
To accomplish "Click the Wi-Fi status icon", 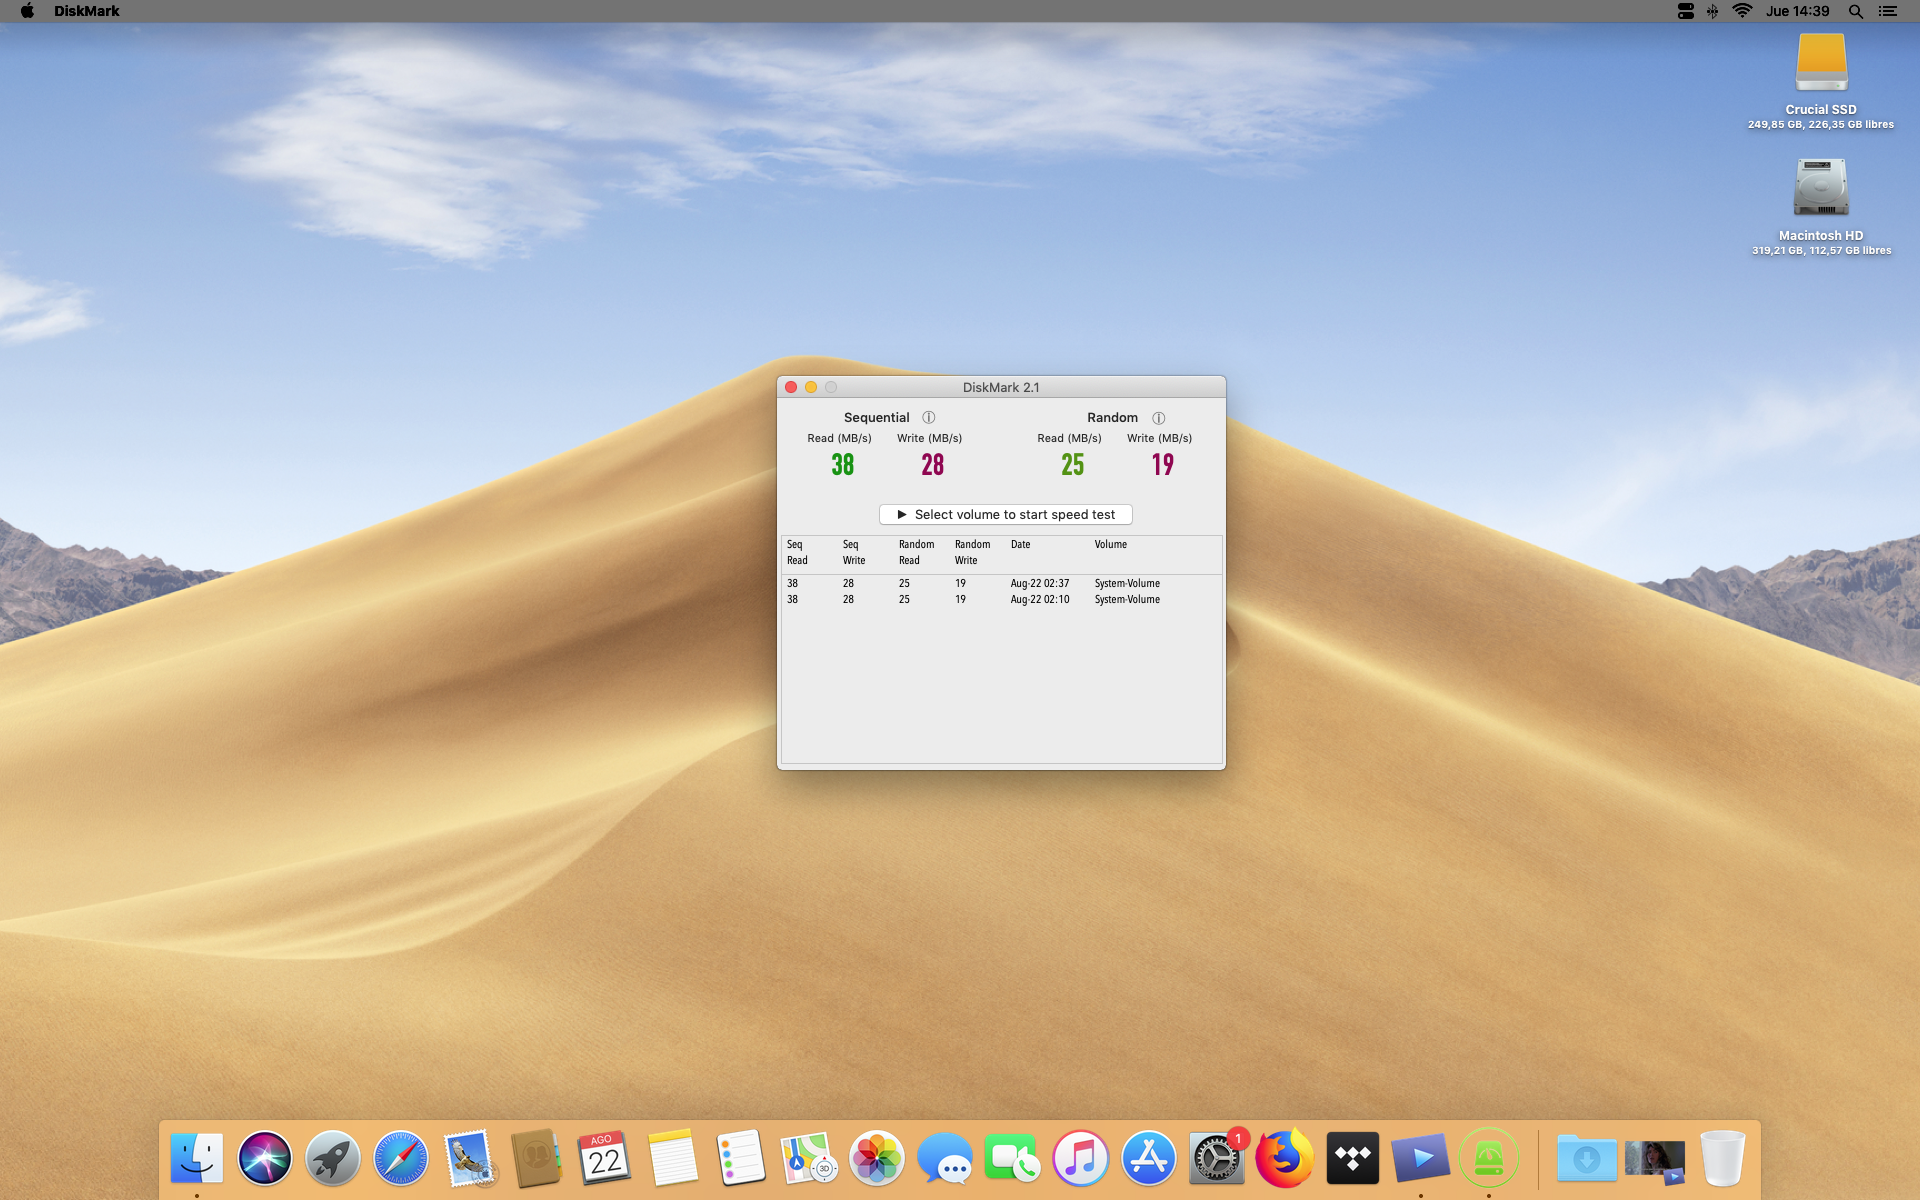I will click(1742, 11).
